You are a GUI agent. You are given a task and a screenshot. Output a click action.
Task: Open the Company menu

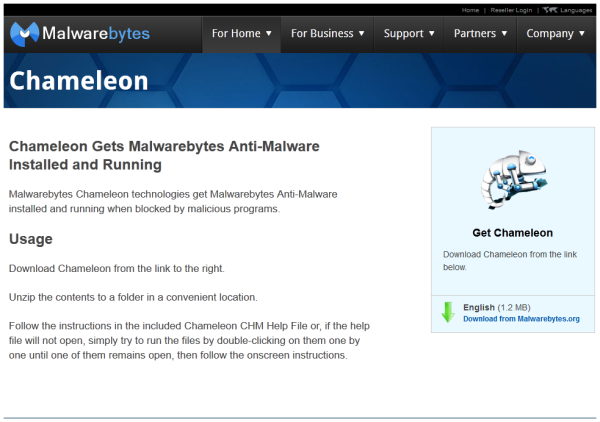[x=556, y=34]
